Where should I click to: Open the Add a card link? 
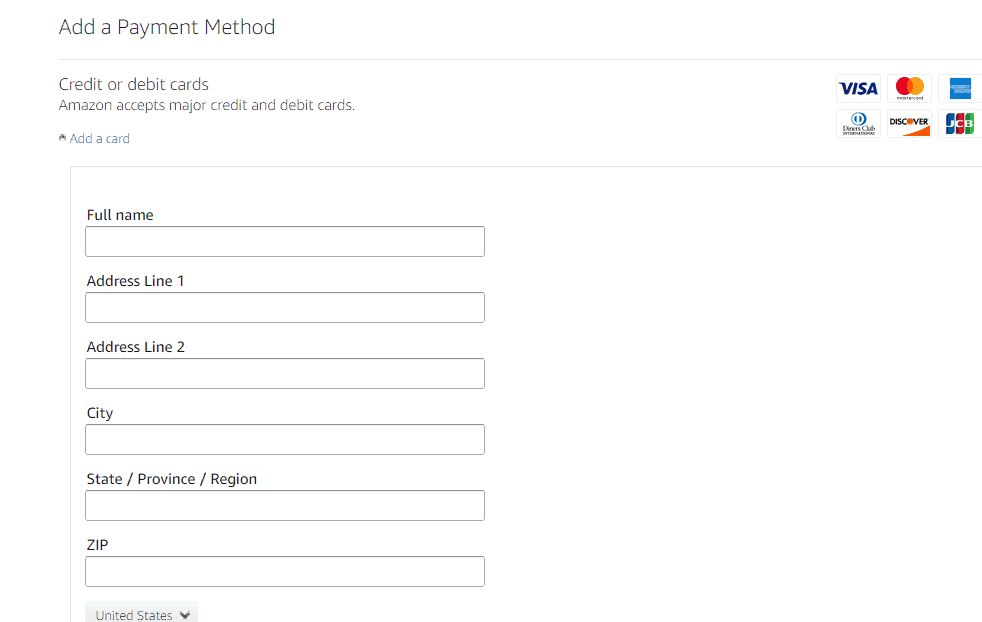point(100,139)
